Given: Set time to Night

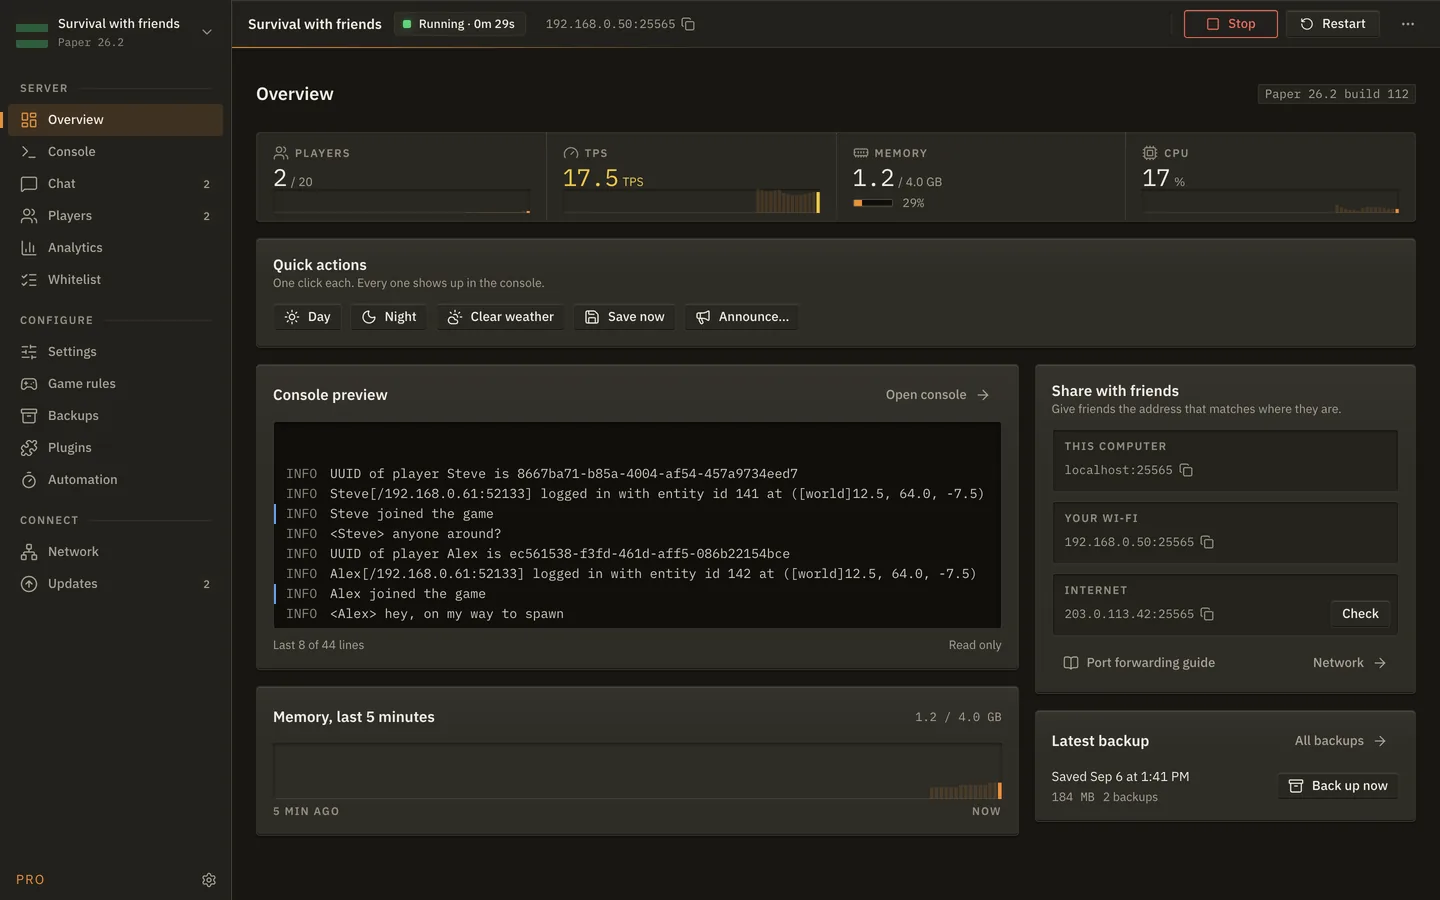Looking at the screenshot, I should (x=388, y=317).
